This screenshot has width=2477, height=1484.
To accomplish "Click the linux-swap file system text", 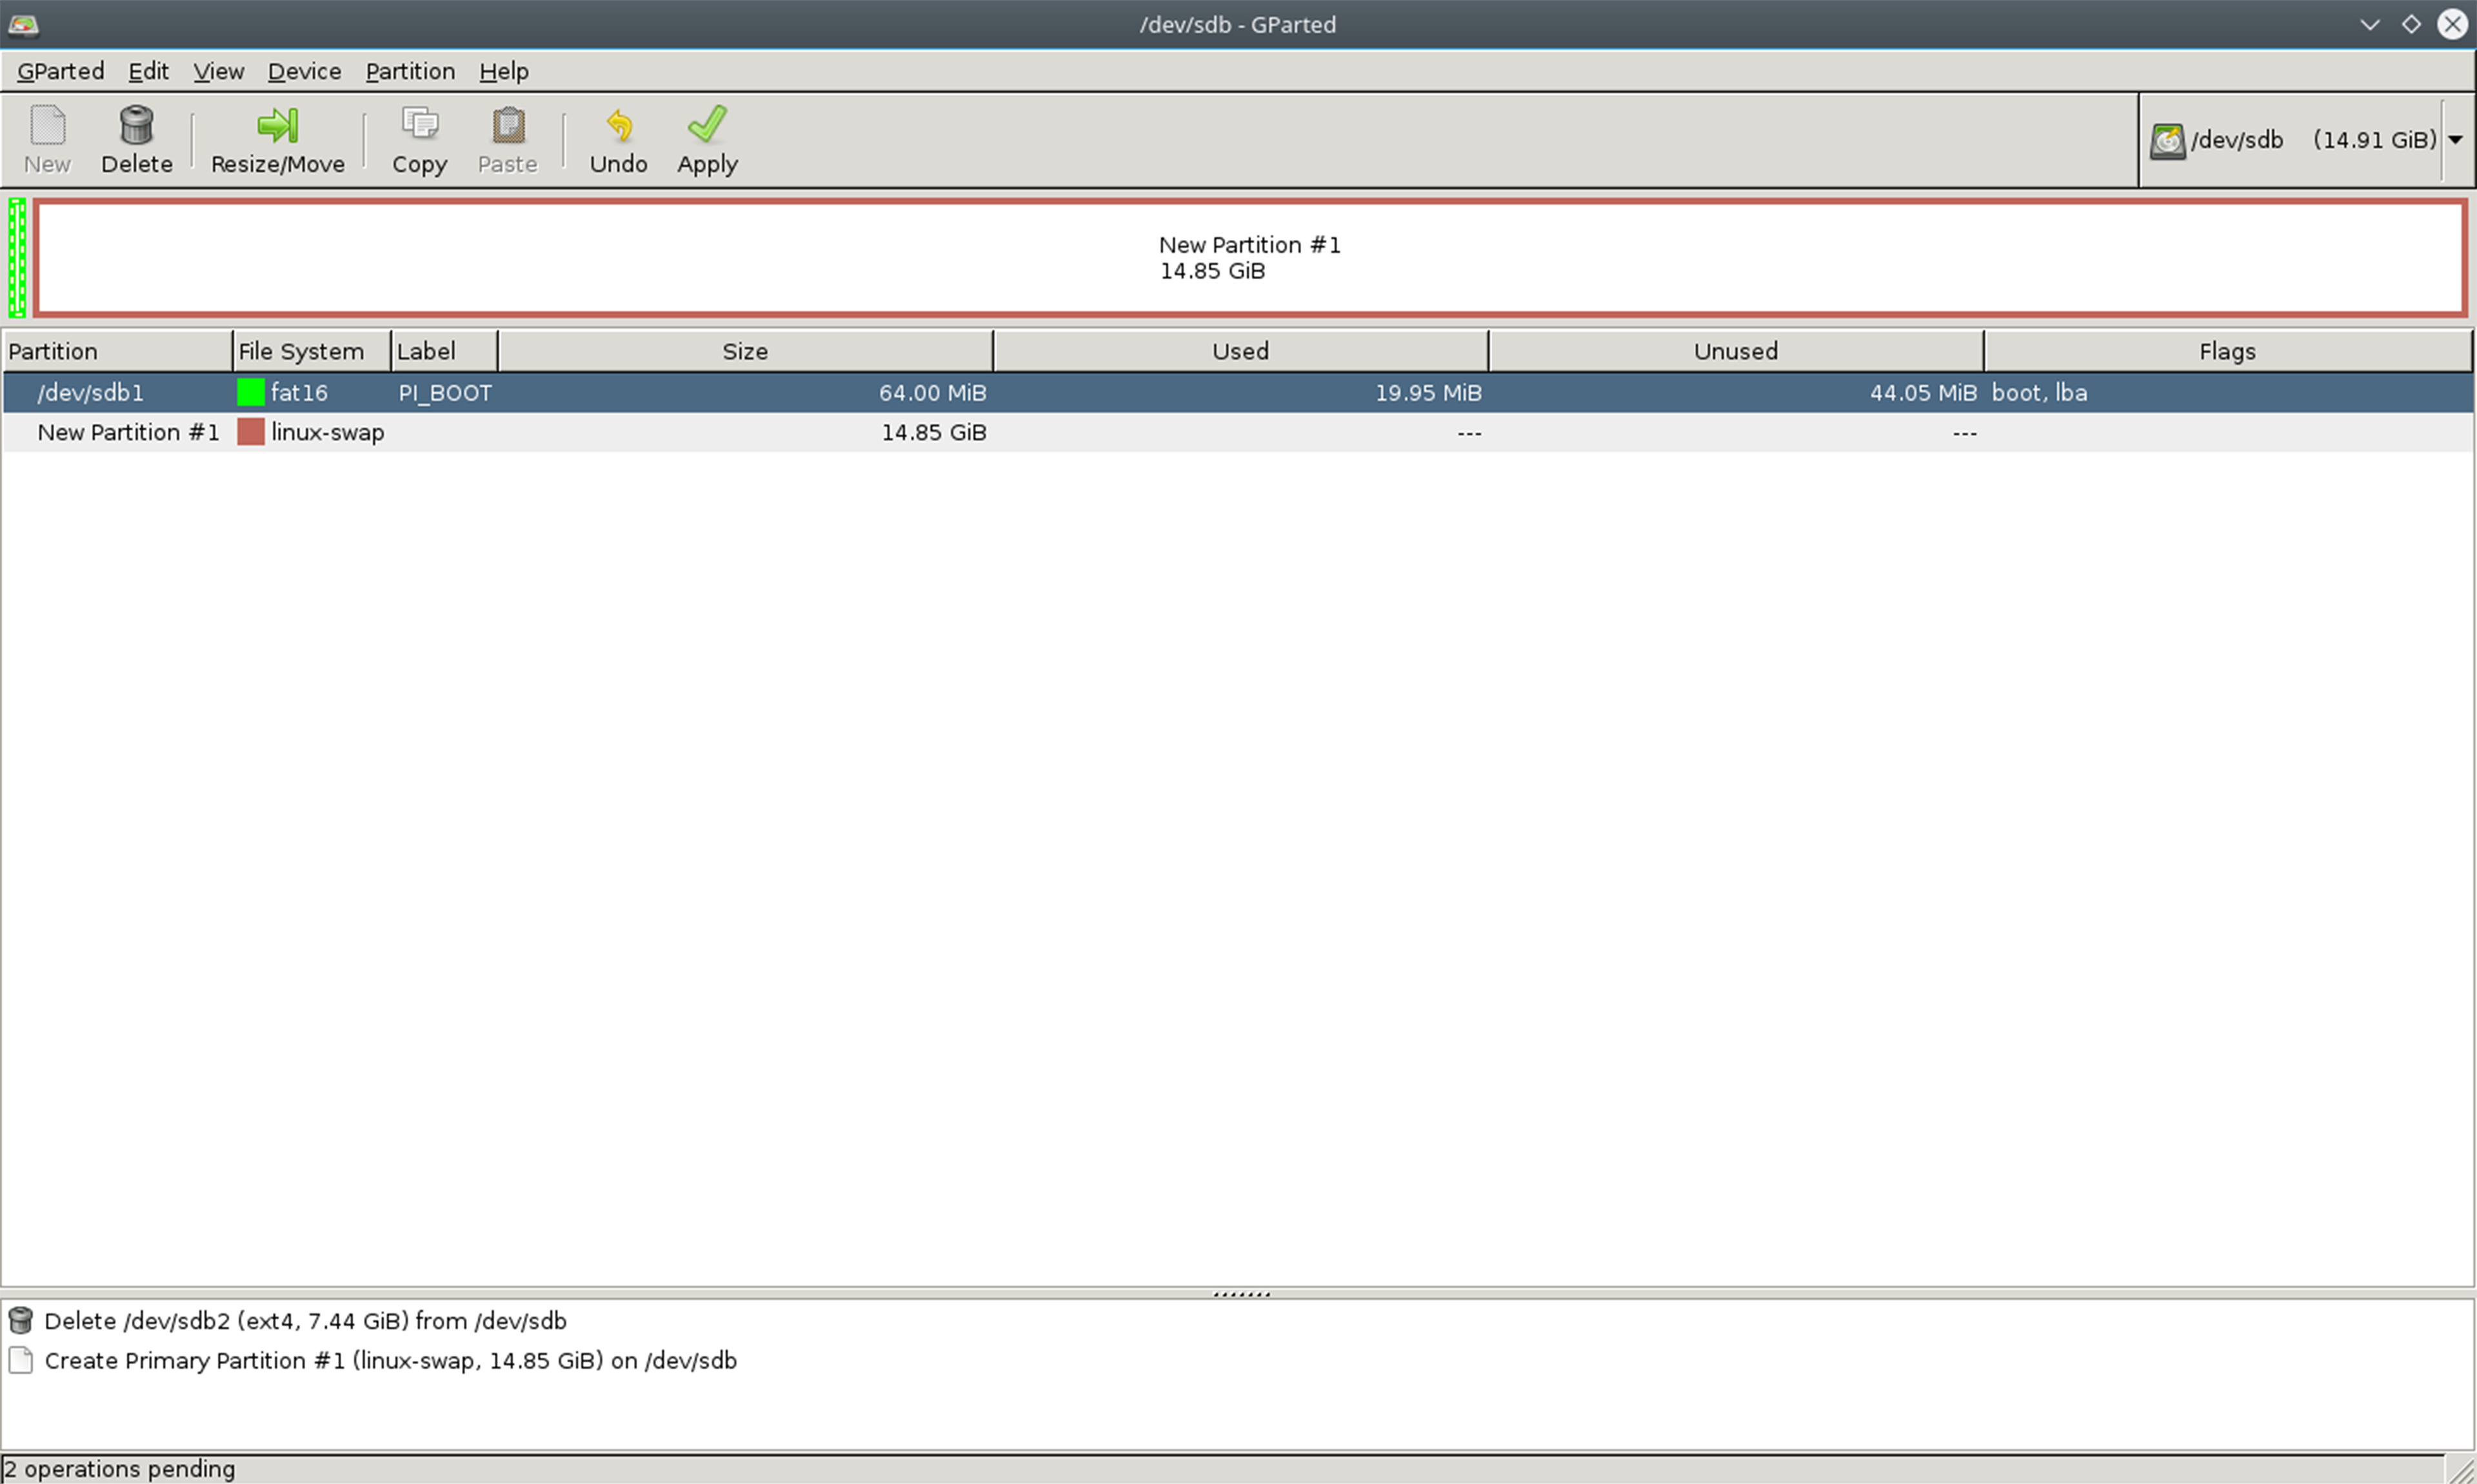I will coord(327,433).
